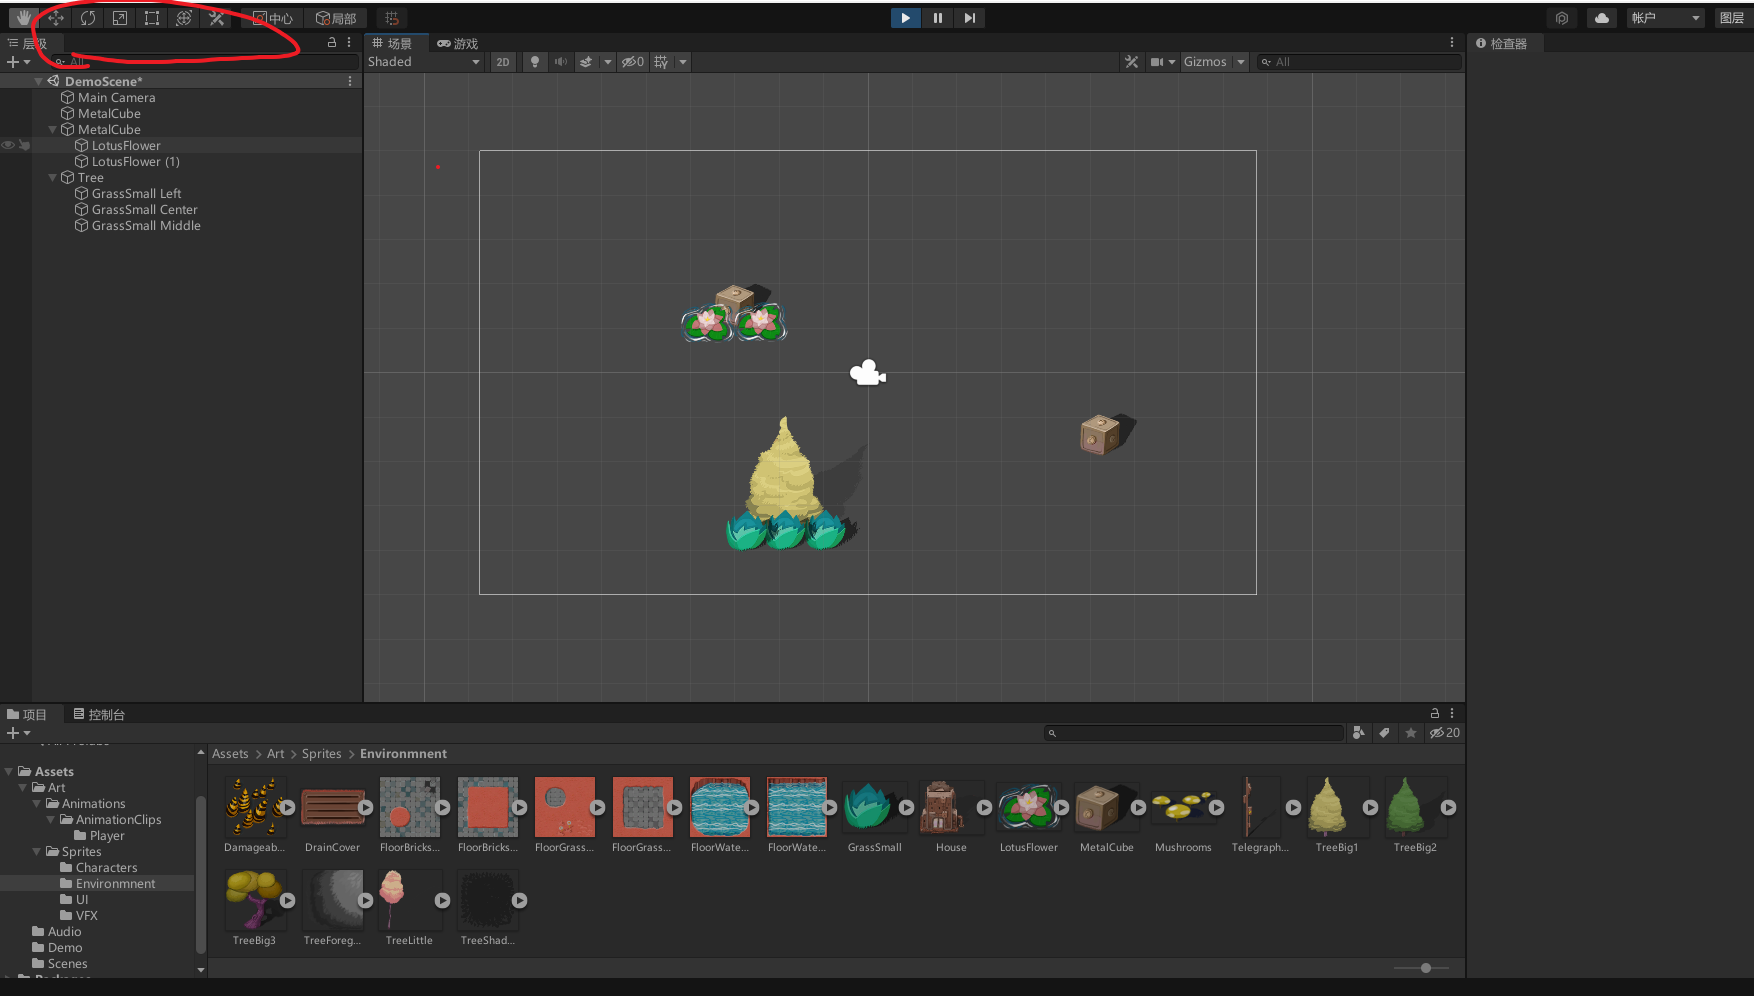Select the Rotate tool
This screenshot has height=996, width=1754.
tap(88, 18)
